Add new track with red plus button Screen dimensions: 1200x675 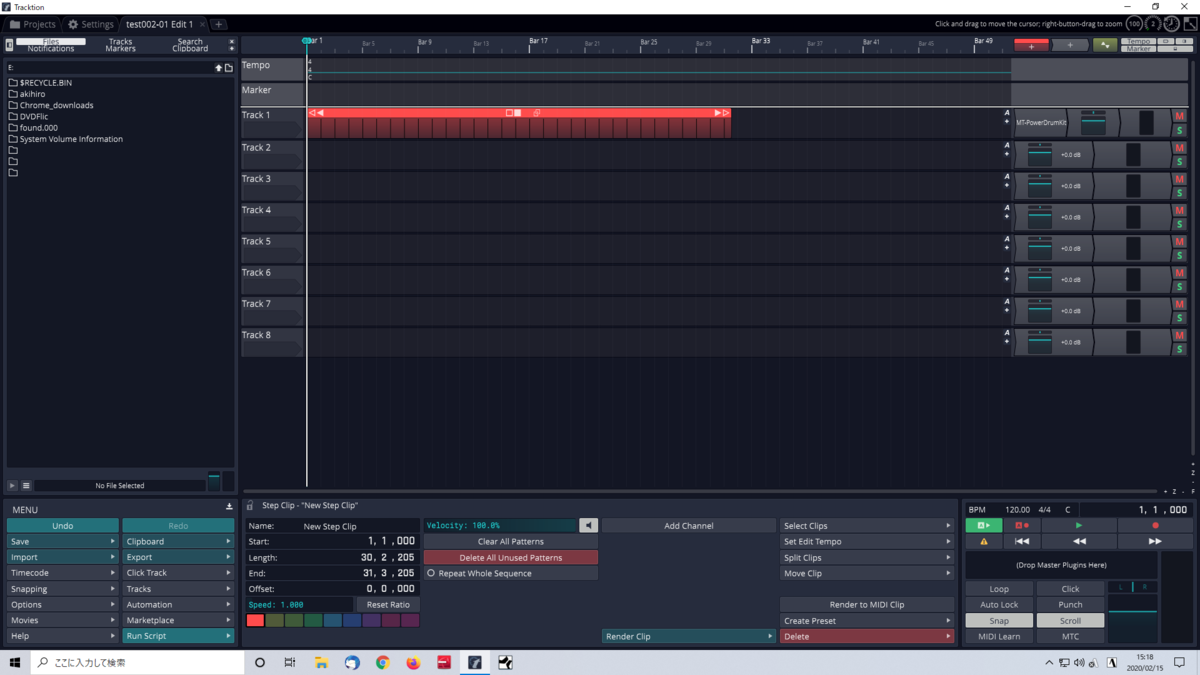(1031, 45)
